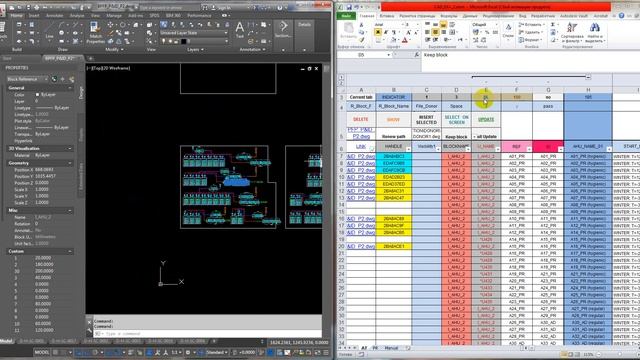This screenshot has width=640, height=360.
Task: Click the UPDATE button in the sheet
Action: click(x=486, y=120)
